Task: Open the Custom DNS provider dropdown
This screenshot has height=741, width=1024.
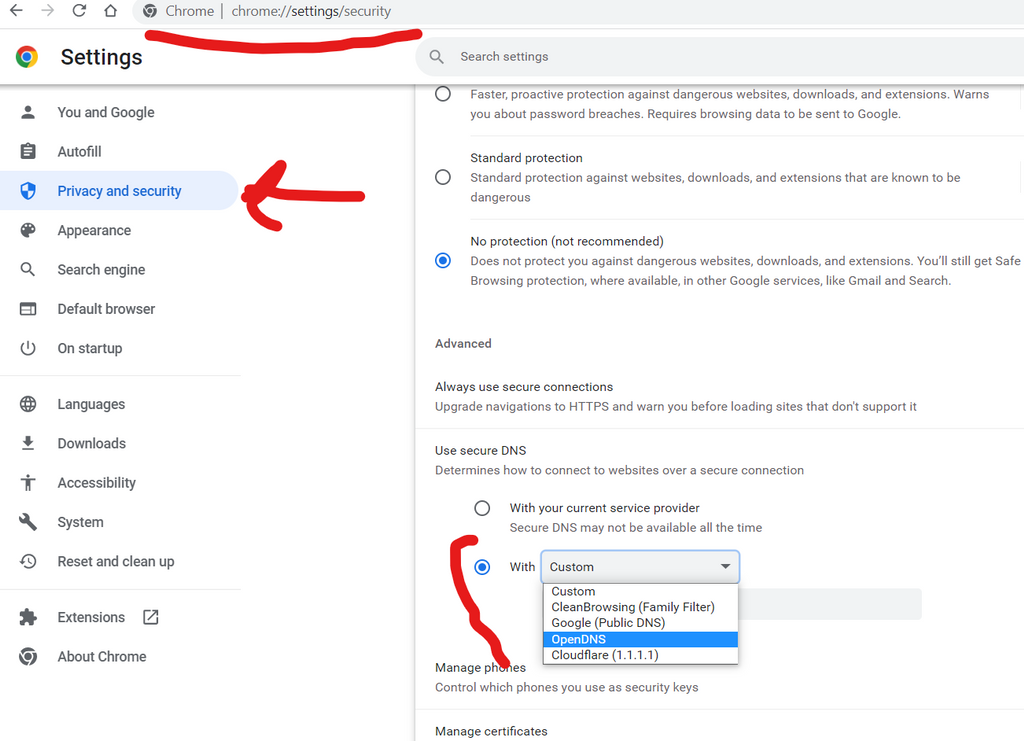Action: coord(640,567)
